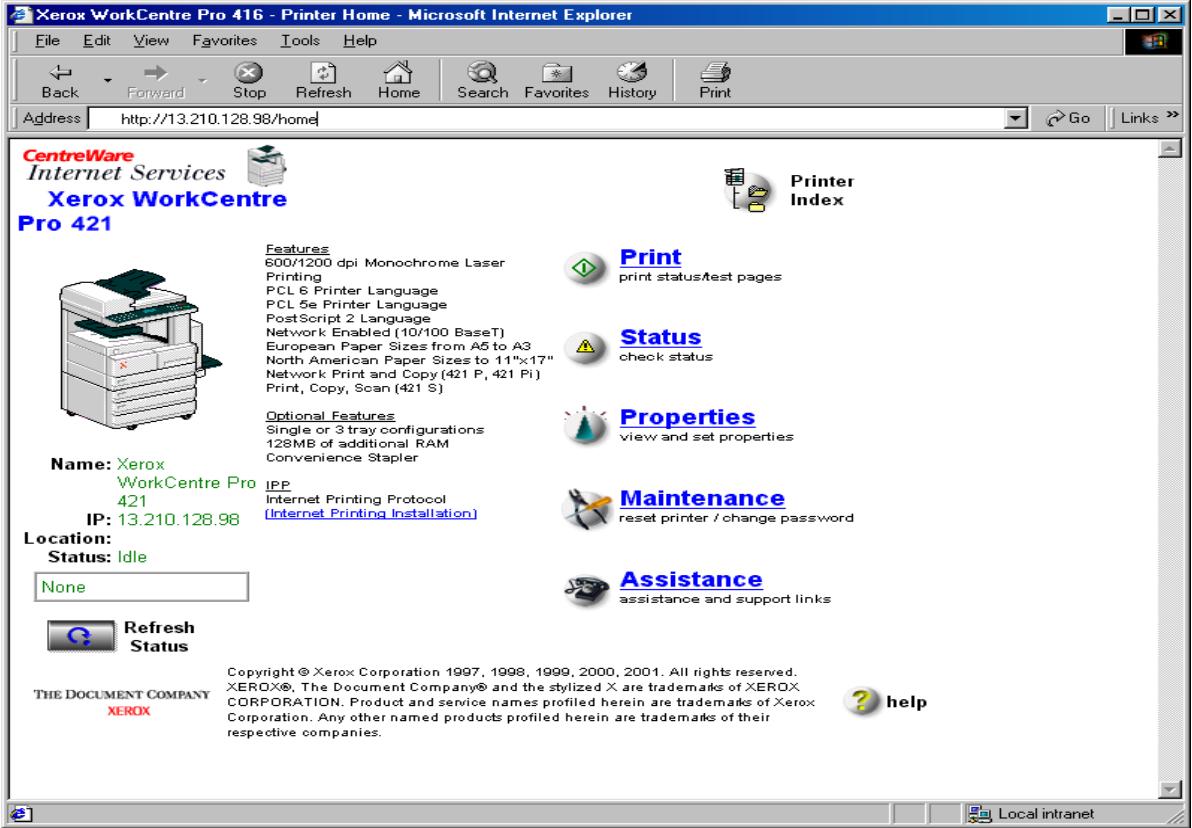Viewport: 1192px width, 828px height.
Task: Click in the Address URL field
Action: 546,119
